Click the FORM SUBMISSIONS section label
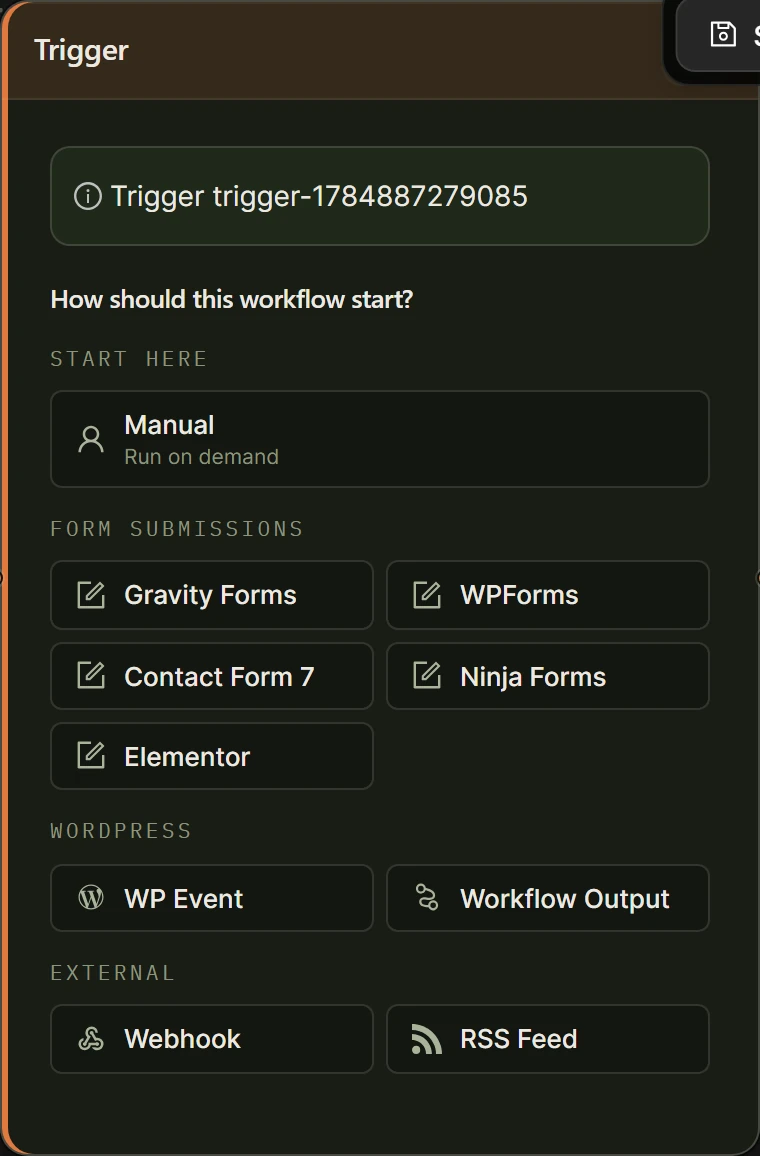760x1156 pixels. coord(176,529)
